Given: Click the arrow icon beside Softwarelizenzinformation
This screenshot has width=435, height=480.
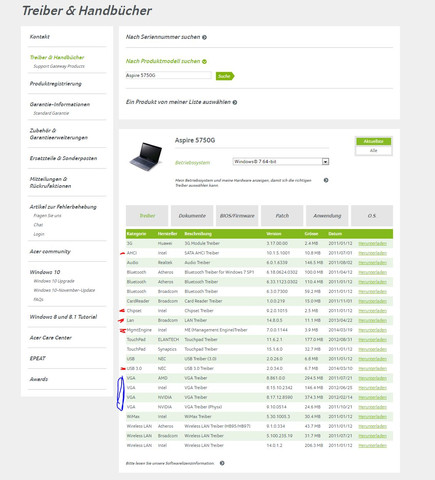Looking at the screenshot, I should [x=222, y=463].
